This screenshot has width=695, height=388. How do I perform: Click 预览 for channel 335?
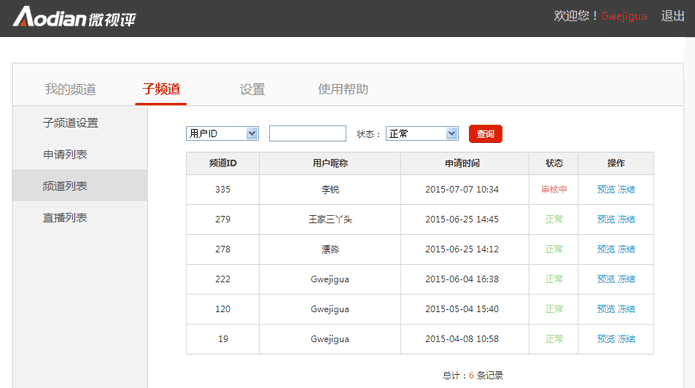(x=606, y=189)
